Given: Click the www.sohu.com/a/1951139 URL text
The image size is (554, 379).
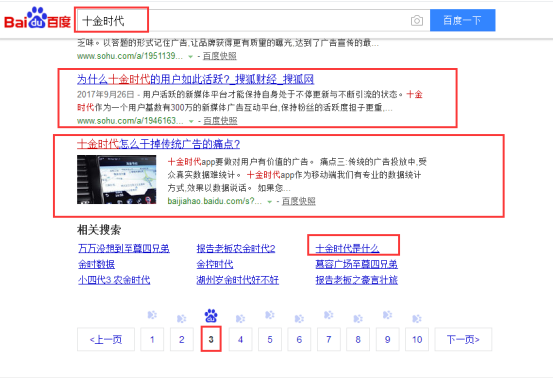Looking at the screenshot, I should click(130, 56).
